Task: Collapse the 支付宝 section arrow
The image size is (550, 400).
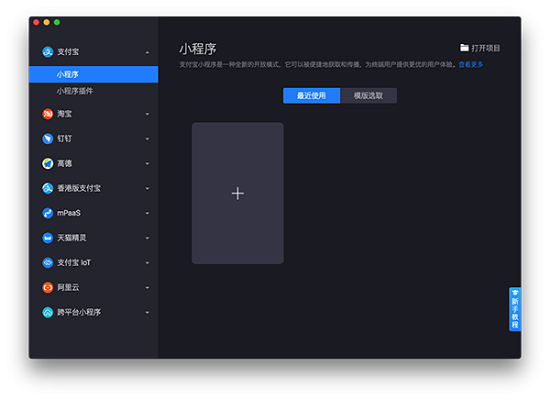Action: tap(147, 52)
